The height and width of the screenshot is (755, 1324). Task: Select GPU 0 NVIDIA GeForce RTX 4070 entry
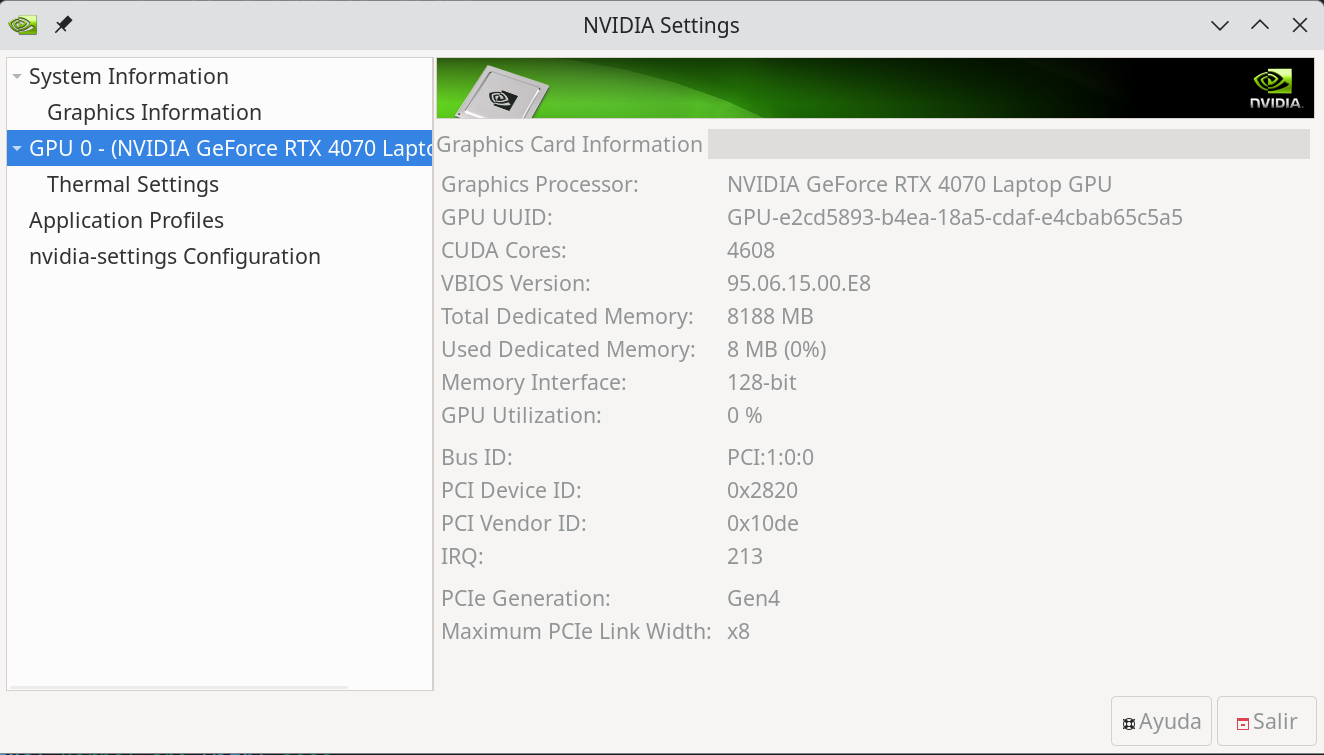pyautogui.click(x=219, y=148)
